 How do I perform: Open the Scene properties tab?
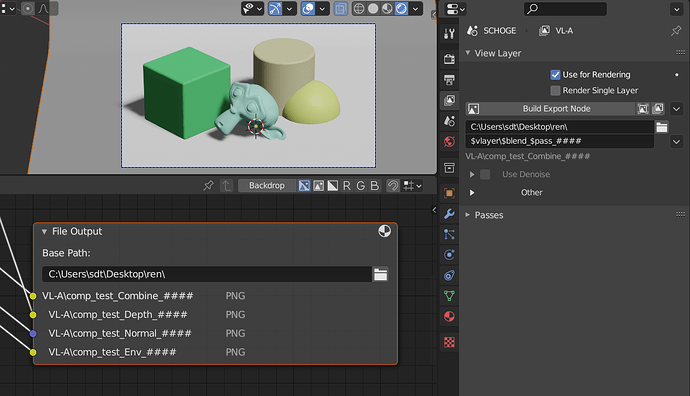click(x=449, y=121)
